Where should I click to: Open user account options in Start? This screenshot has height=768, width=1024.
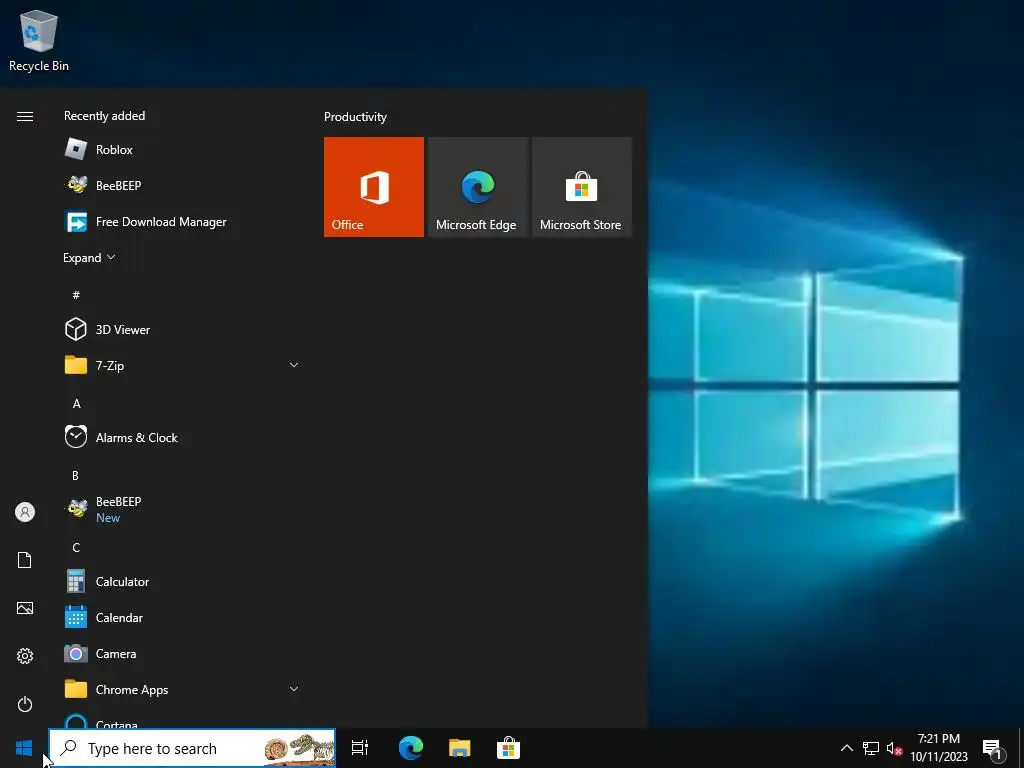(x=25, y=512)
